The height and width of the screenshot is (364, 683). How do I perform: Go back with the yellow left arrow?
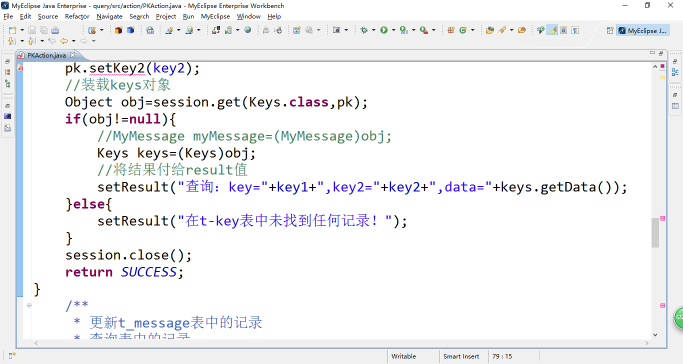point(64,41)
